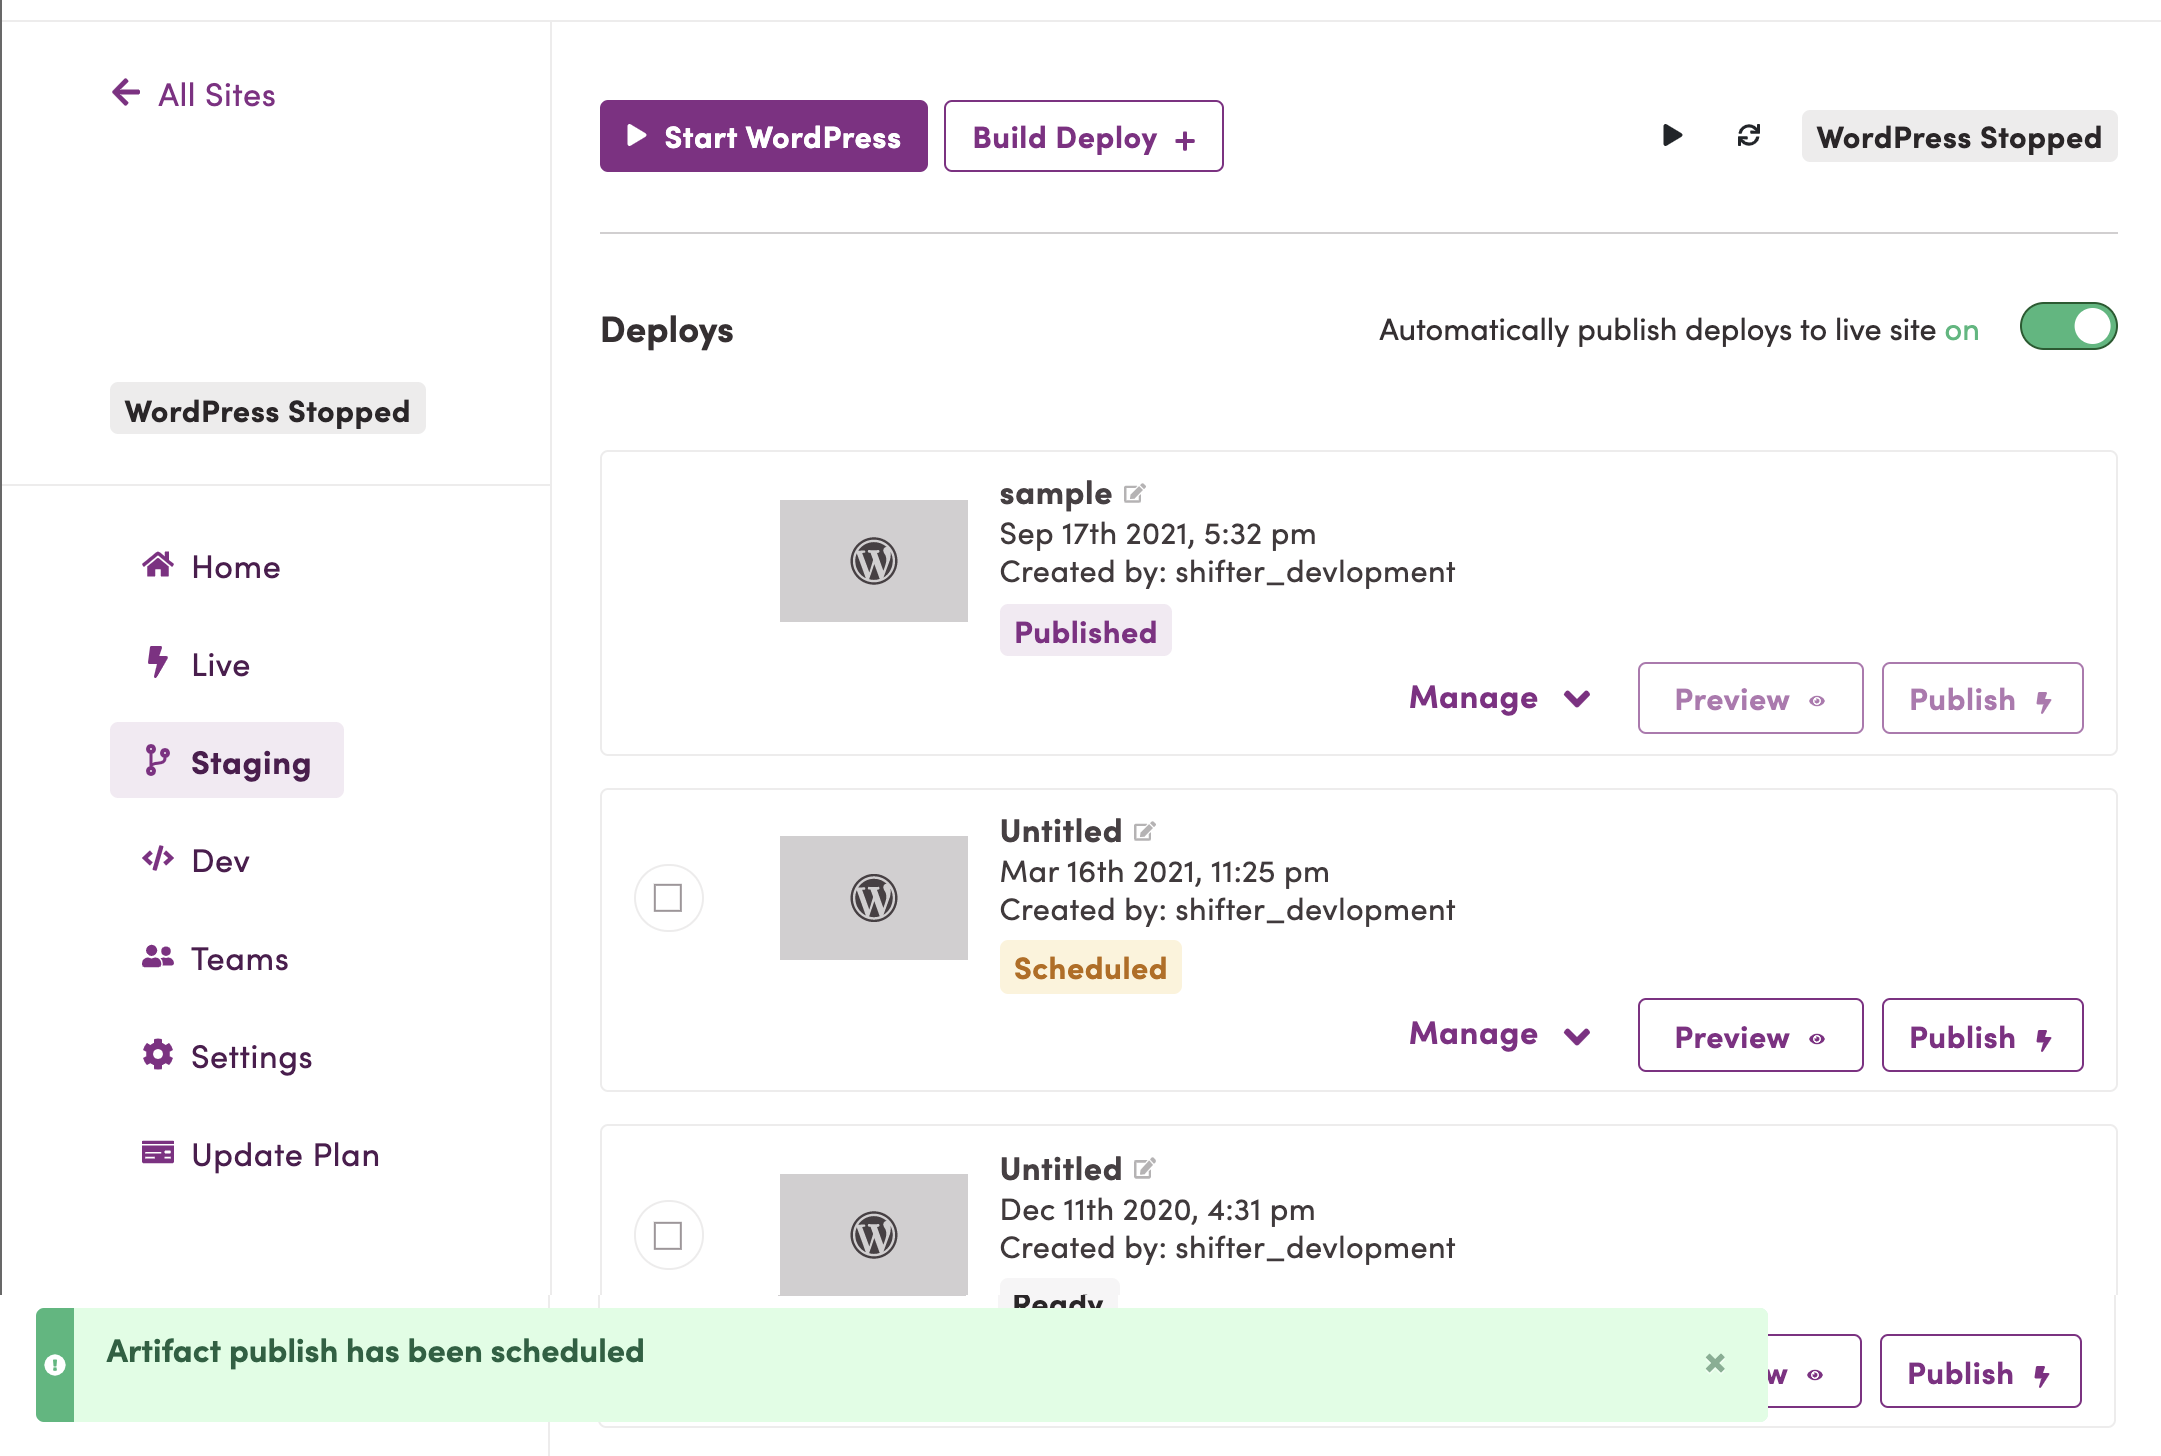Open Live in sidebar
2161x1456 pixels.
(x=196, y=664)
